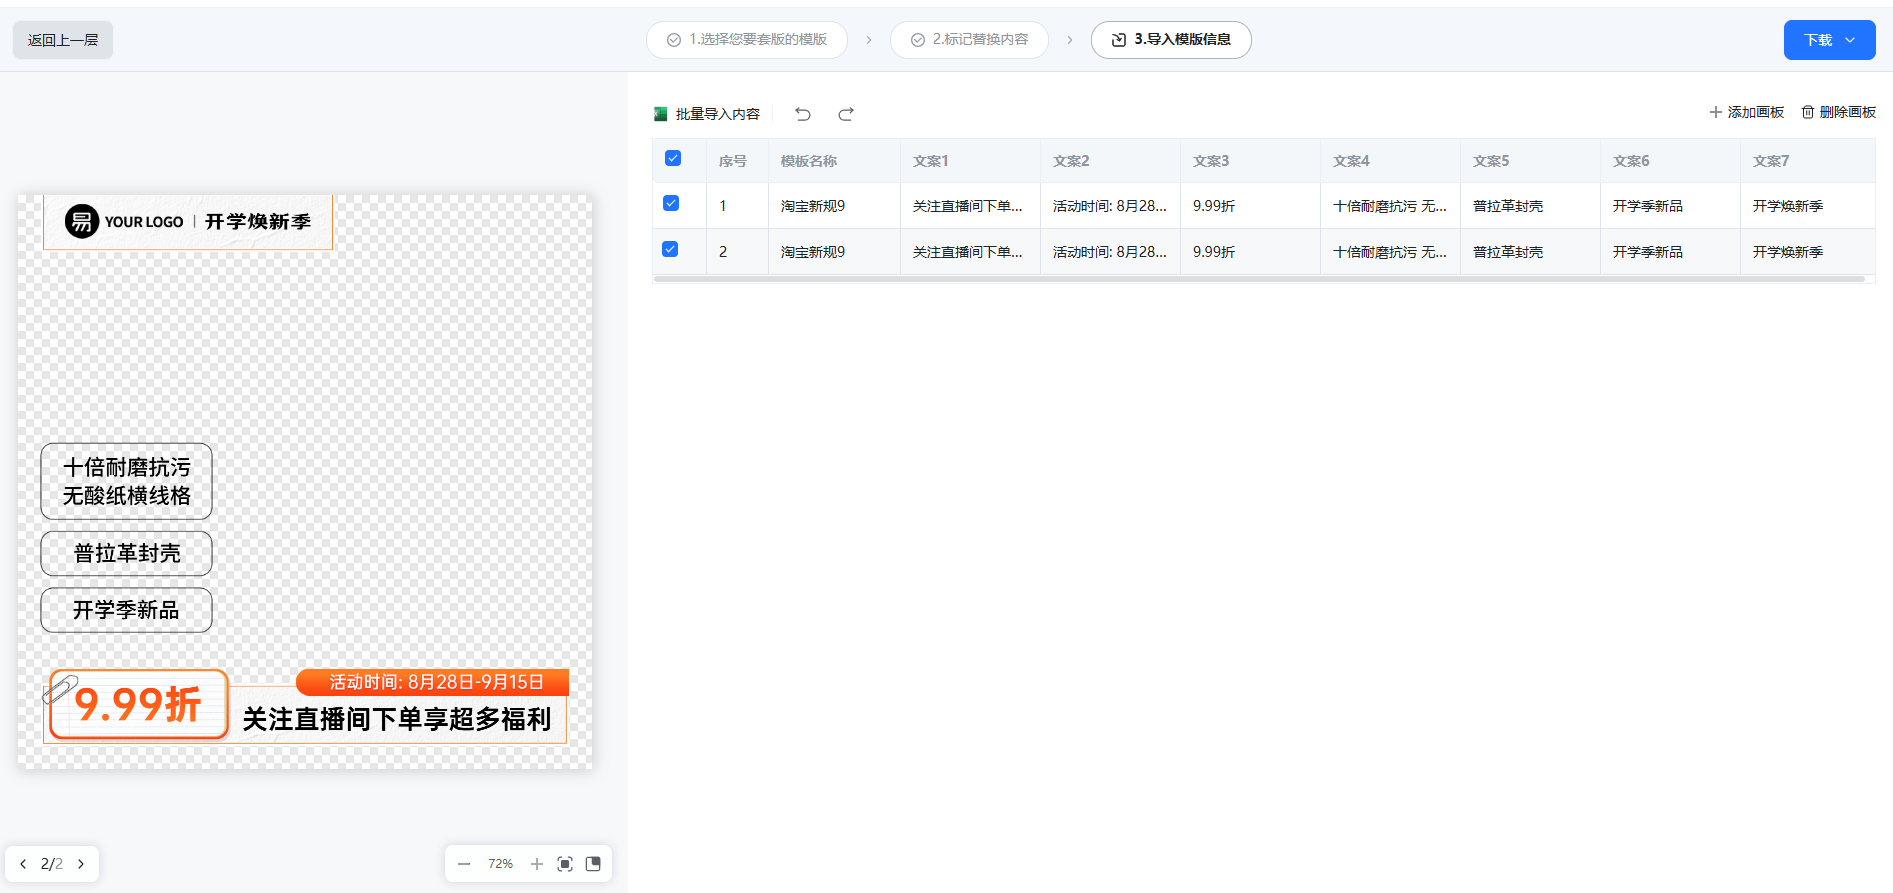Switch to step 2.标记替换内容
1893x893 pixels.
pyautogui.click(x=969, y=40)
